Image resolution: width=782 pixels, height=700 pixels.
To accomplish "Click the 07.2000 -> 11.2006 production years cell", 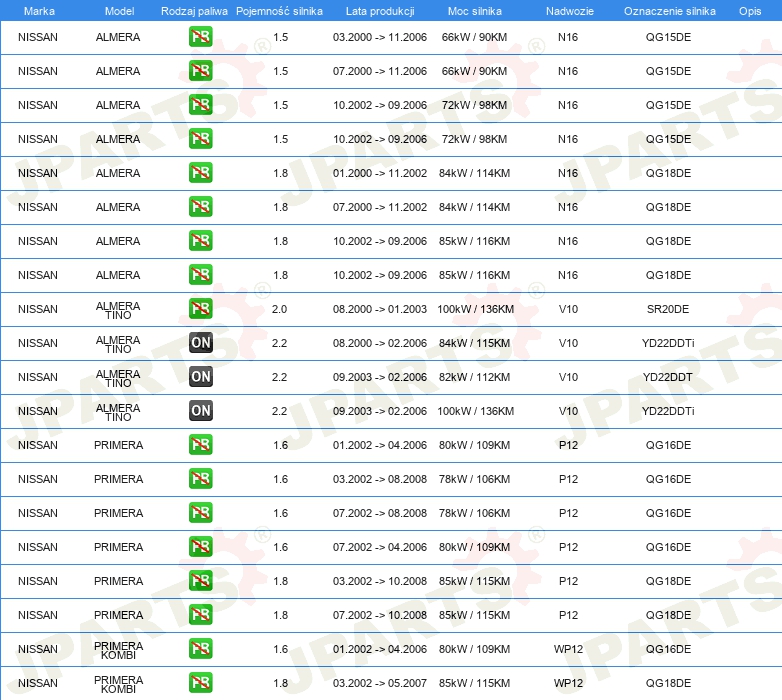I will click(x=380, y=71).
